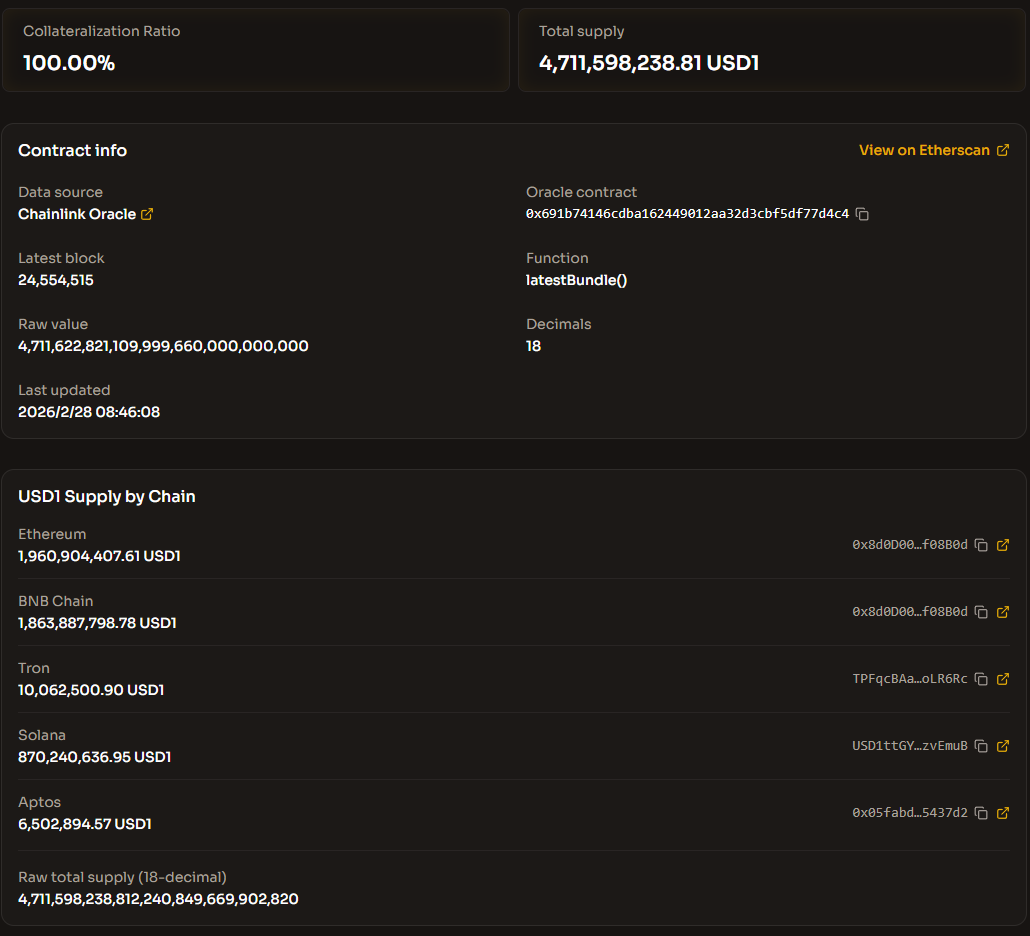
Task: Open Tron contract external link icon
Action: coord(1003,679)
